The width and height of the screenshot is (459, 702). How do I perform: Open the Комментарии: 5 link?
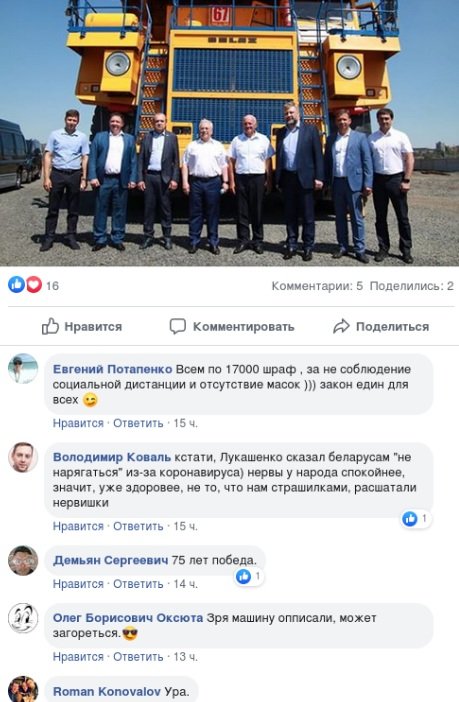317,286
